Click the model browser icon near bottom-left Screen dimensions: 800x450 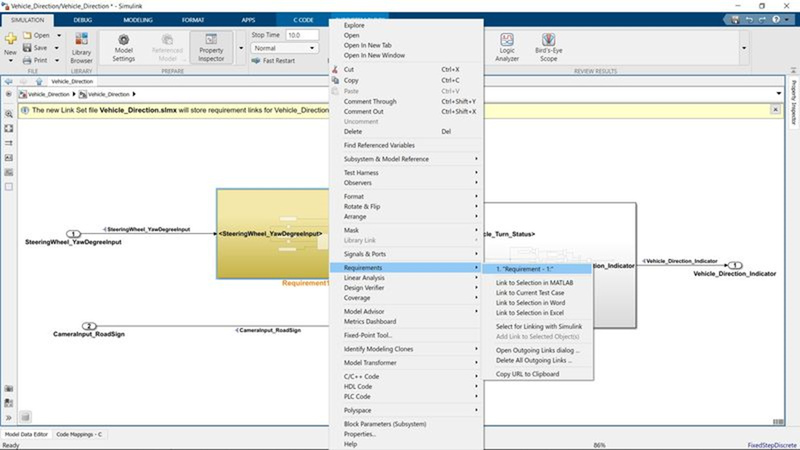tap(26, 417)
